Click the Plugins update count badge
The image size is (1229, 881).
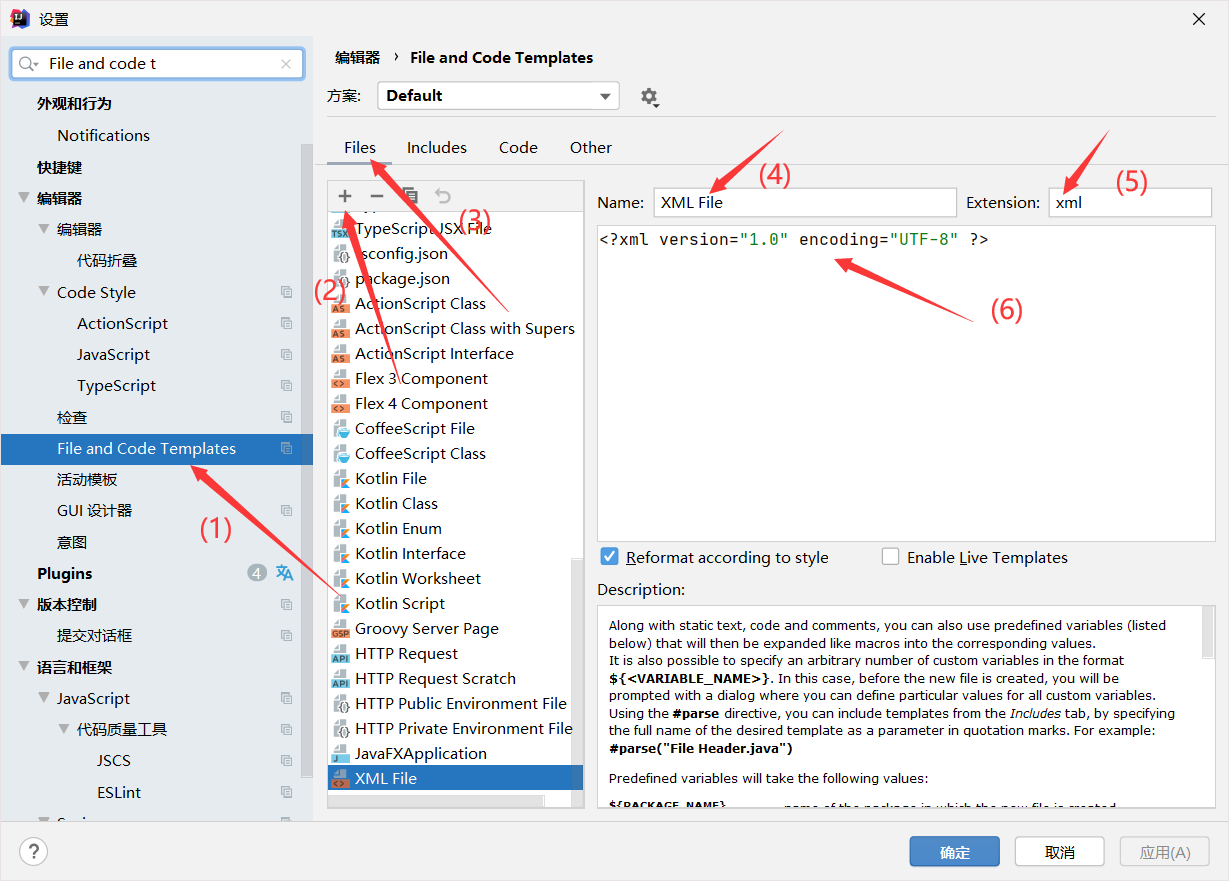point(257,573)
